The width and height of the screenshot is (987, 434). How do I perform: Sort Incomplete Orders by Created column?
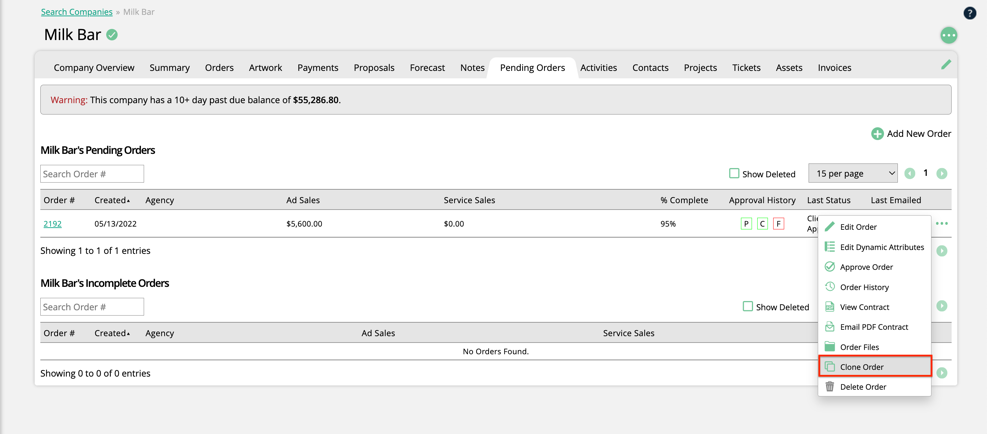click(x=112, y=333)
